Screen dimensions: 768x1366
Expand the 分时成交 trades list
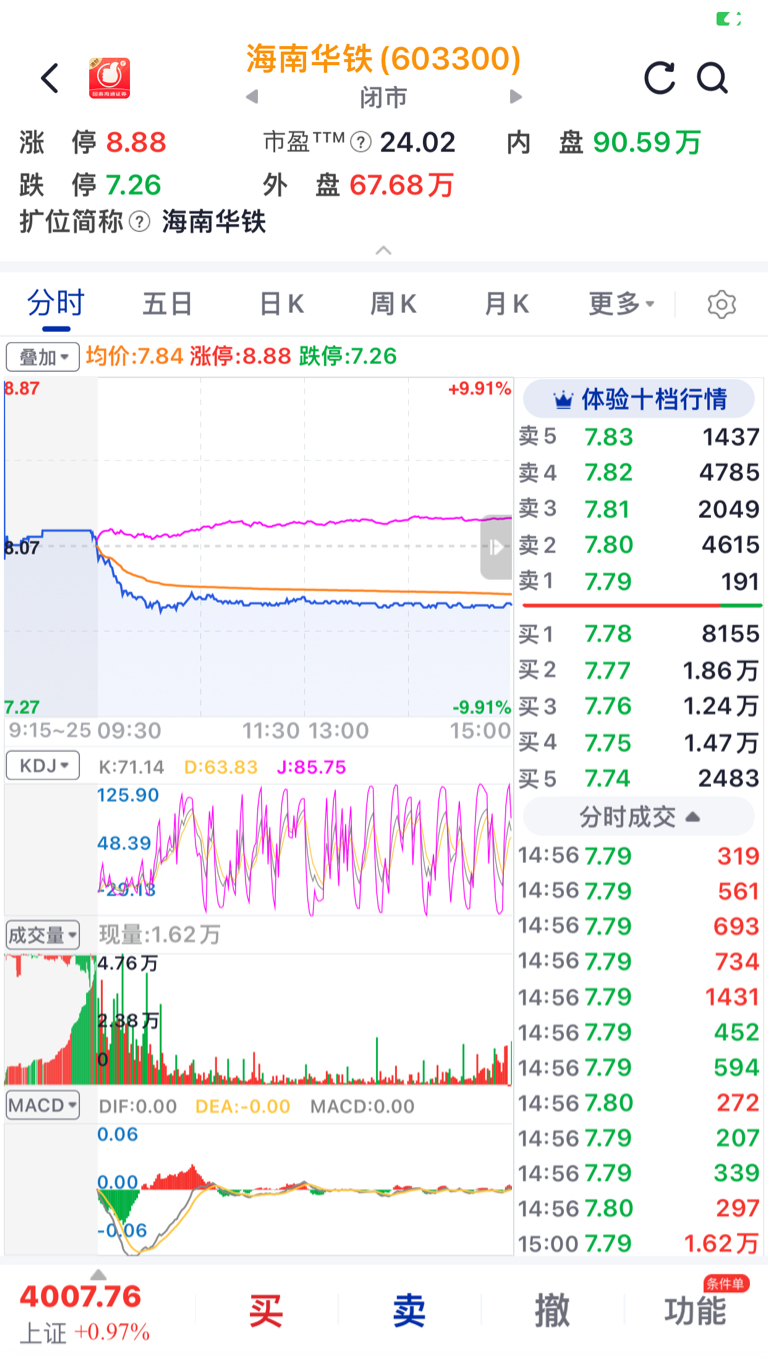[639, 817]
